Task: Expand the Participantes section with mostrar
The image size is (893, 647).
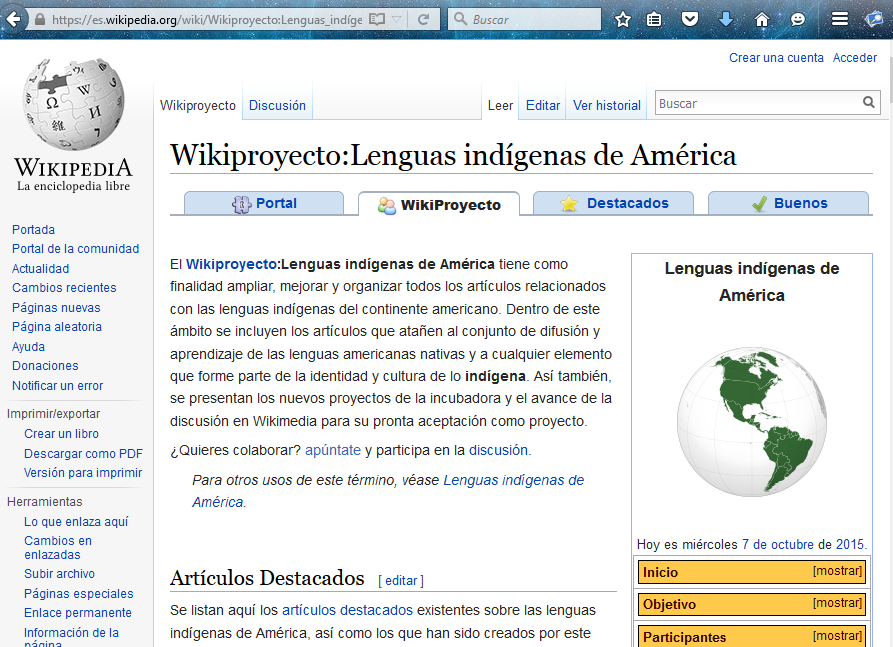Action: [837, 636]
